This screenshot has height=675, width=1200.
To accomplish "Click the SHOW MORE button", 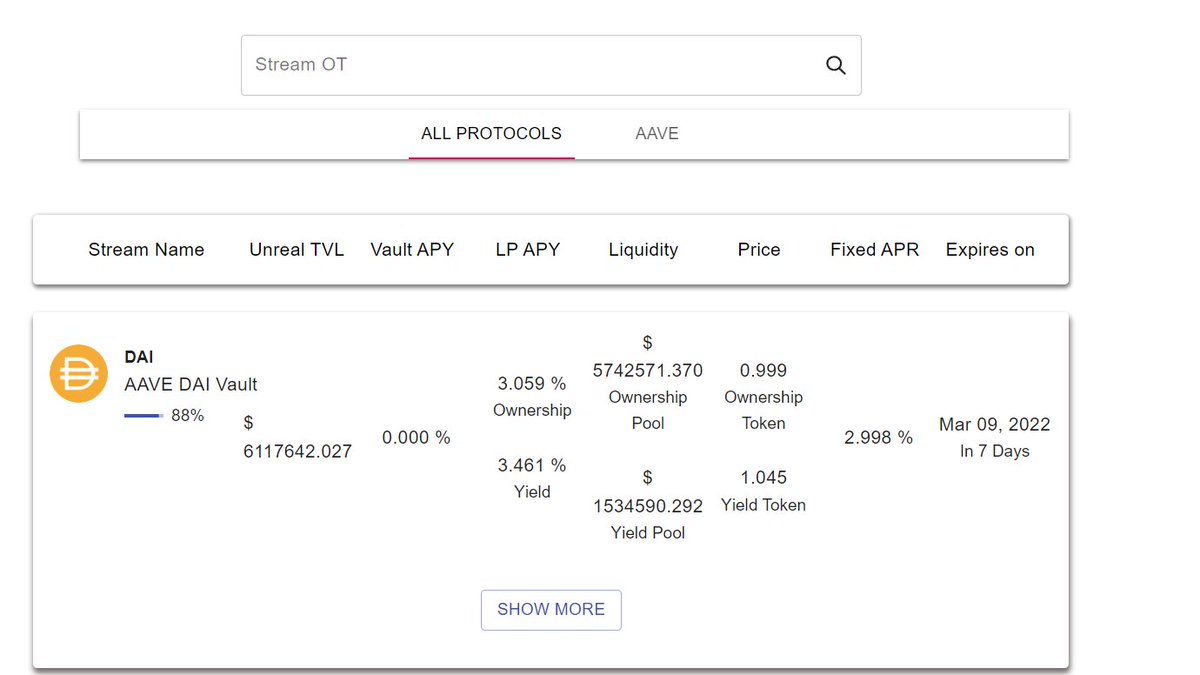I will tap(551, 610).
